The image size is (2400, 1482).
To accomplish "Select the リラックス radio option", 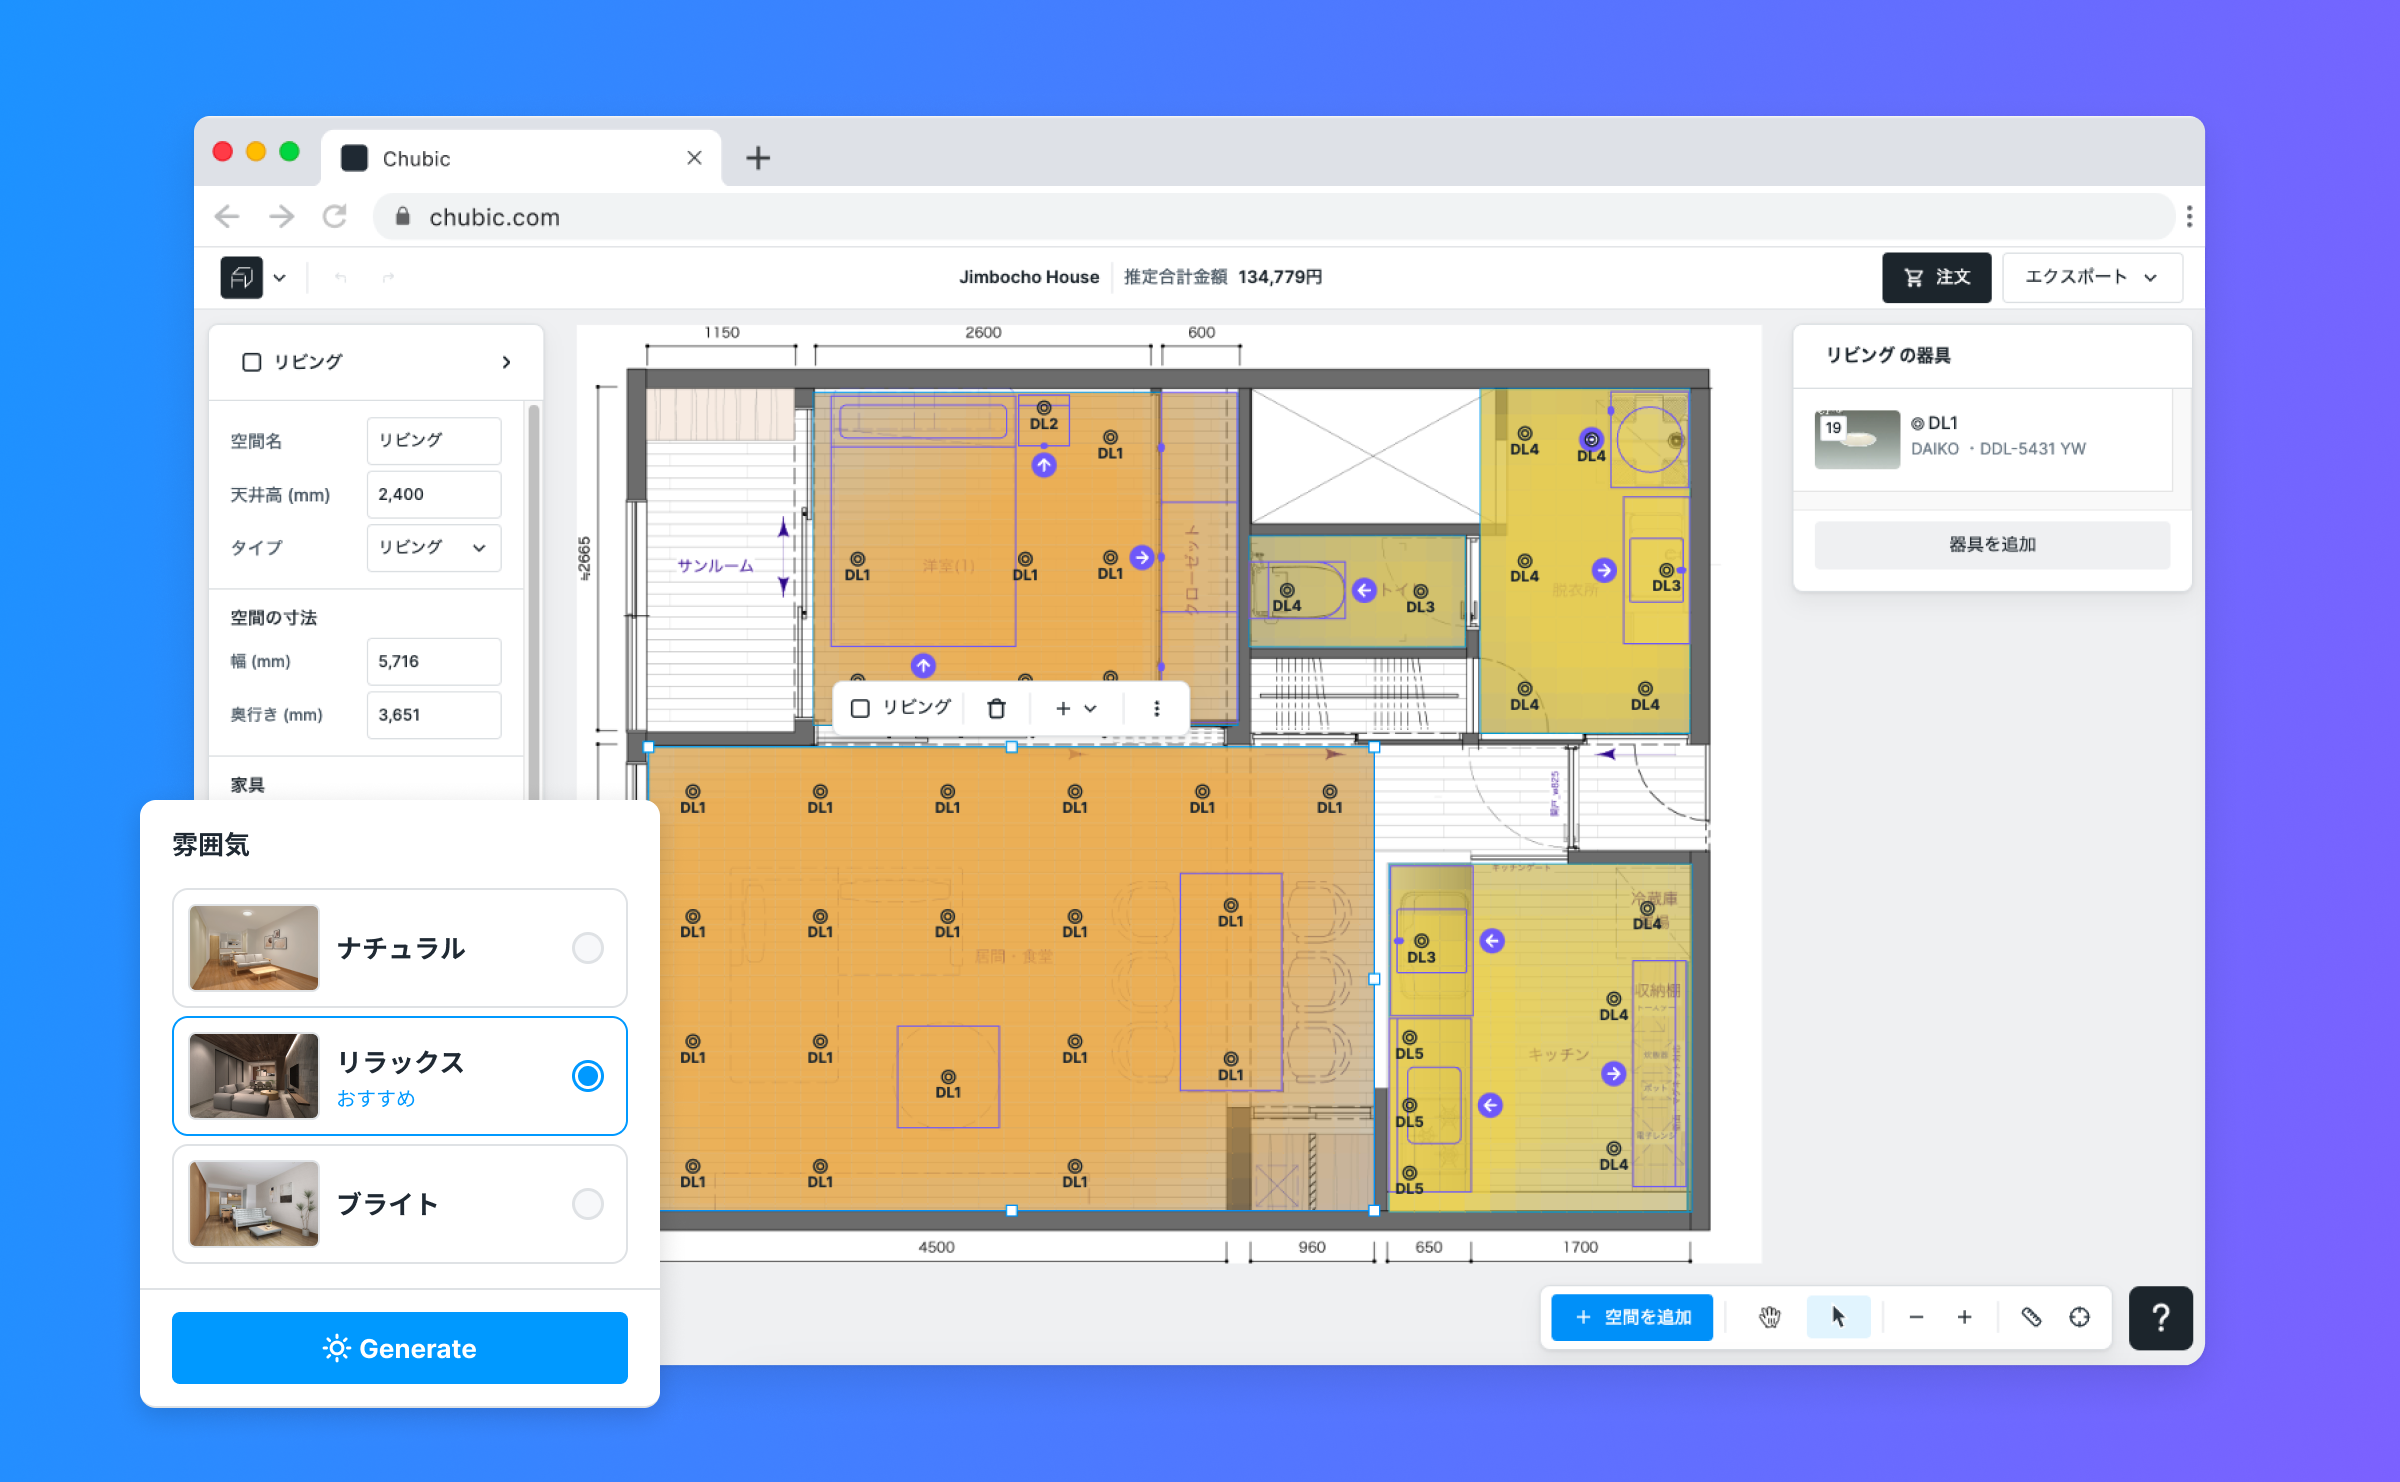I will coord(587,1075).
